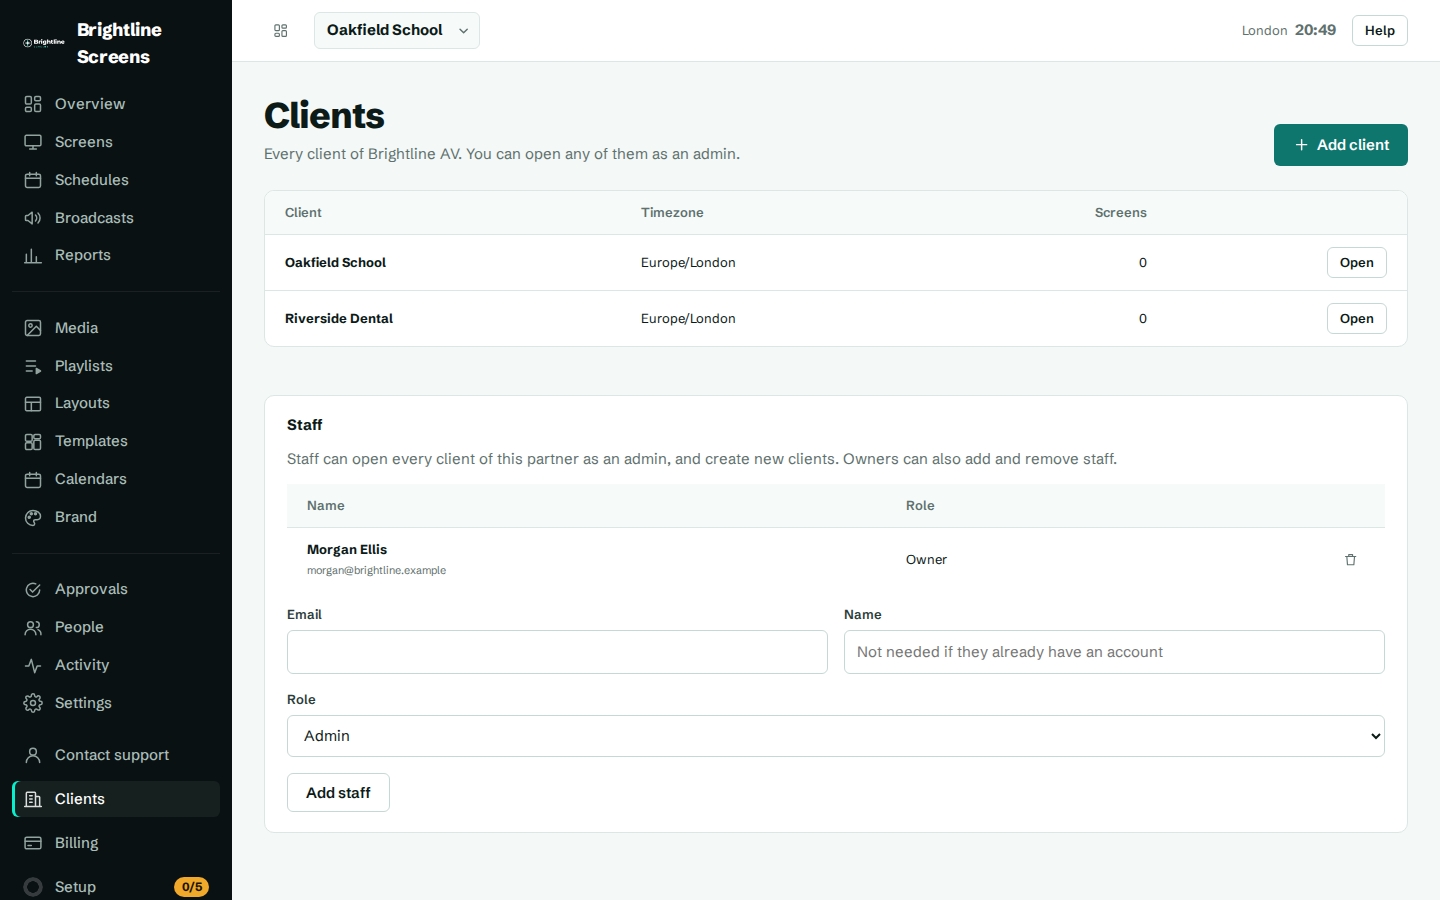Click the Help button

point(1380,31)
